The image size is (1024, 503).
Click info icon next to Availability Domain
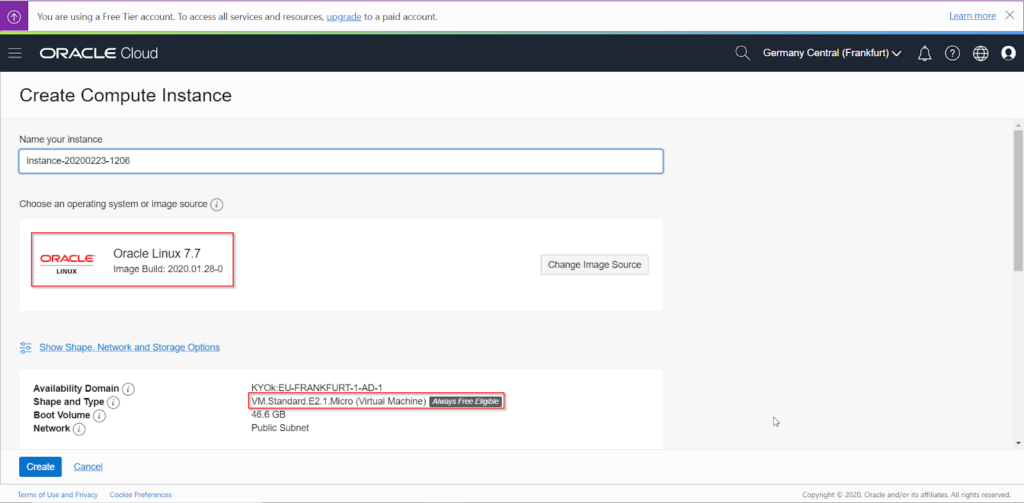(x=129, y=388)
